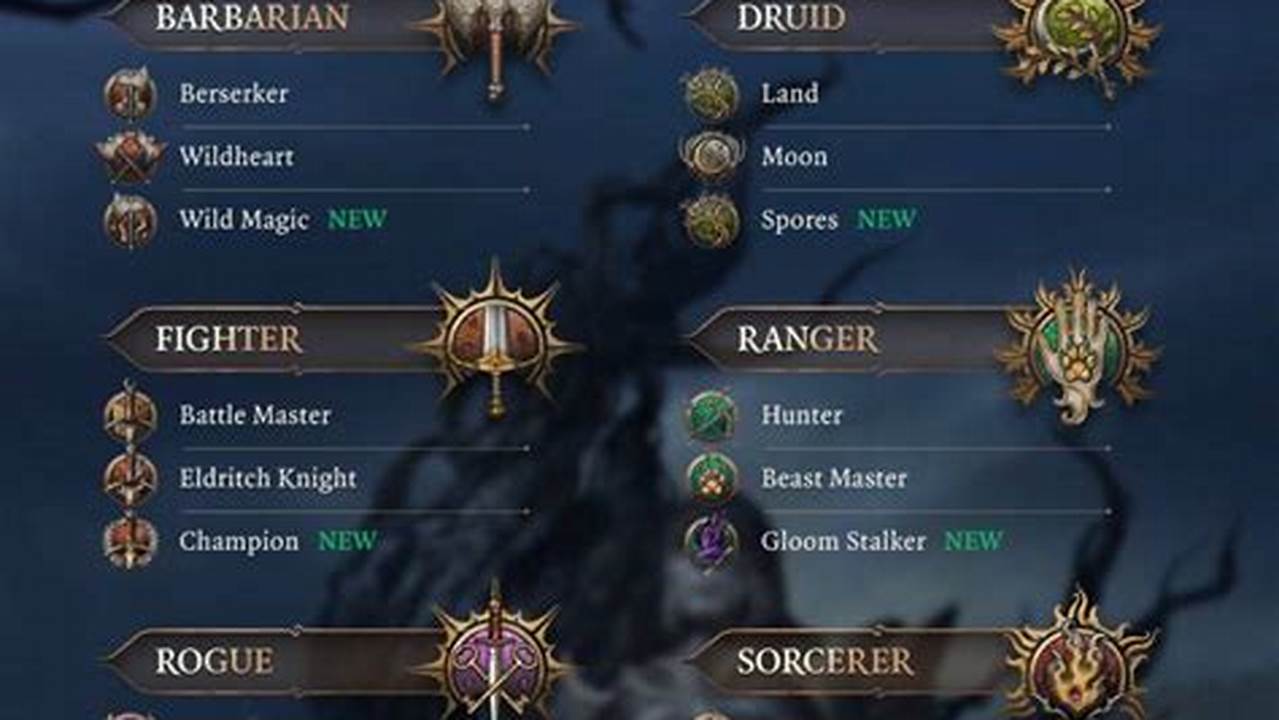Click the NEW tag beside Champion
This screenshot has height=720, width=1279.
click(348, 542)
